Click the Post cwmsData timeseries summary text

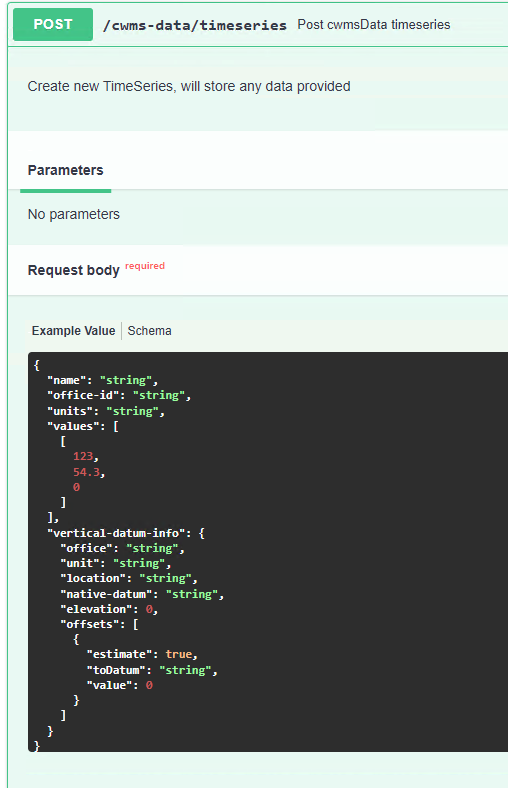coord(374,25)
